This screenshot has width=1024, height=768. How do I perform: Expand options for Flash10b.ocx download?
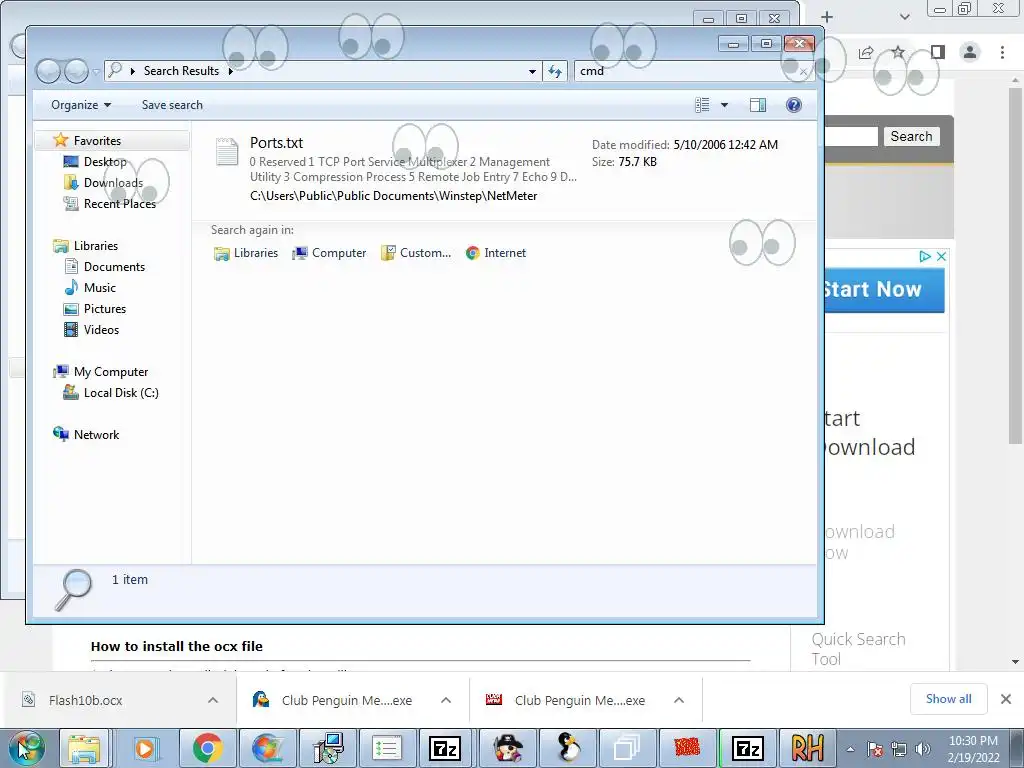tap(213, 701)
